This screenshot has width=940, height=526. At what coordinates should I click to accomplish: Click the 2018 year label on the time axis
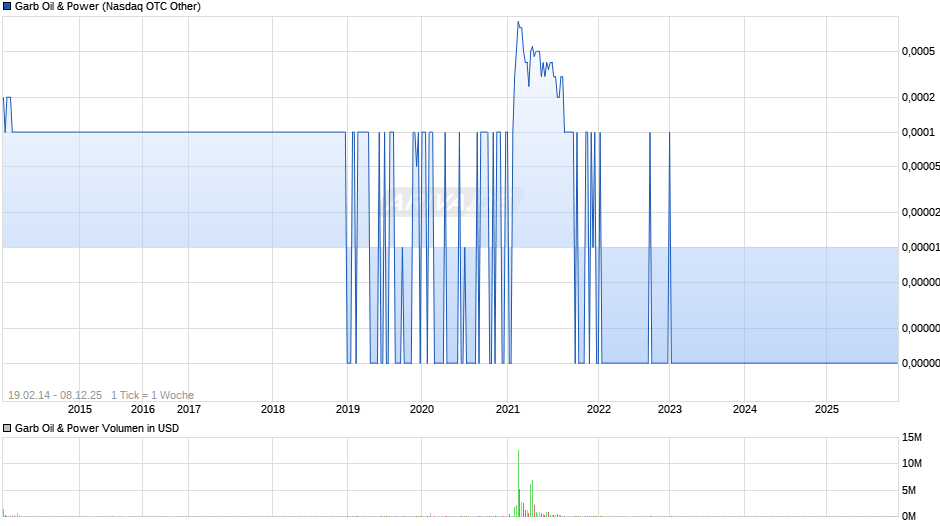[x=273, y=409]
